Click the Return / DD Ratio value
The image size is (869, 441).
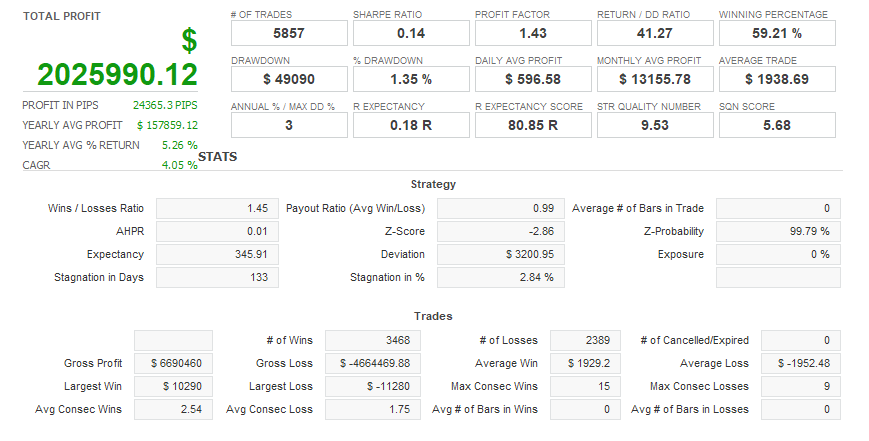point(654,33)
